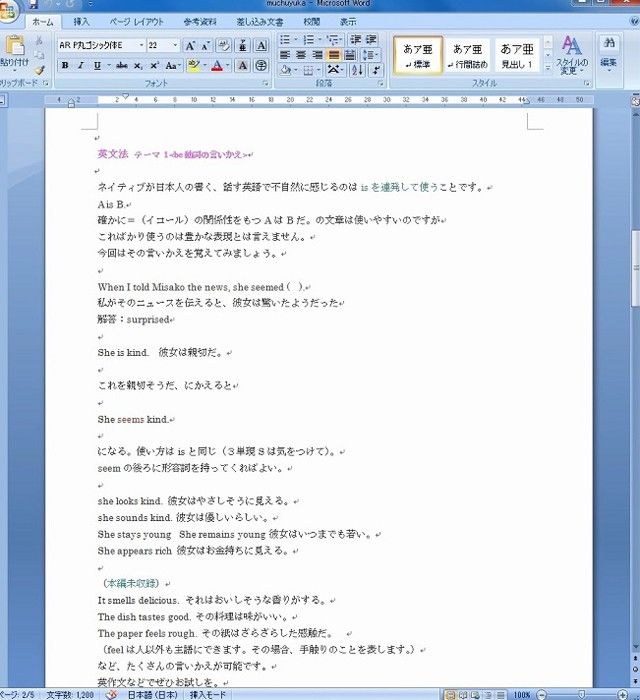Apply red font color with the A button
Image resolution: width=640 pixels, height=700 pixels.
217,66
